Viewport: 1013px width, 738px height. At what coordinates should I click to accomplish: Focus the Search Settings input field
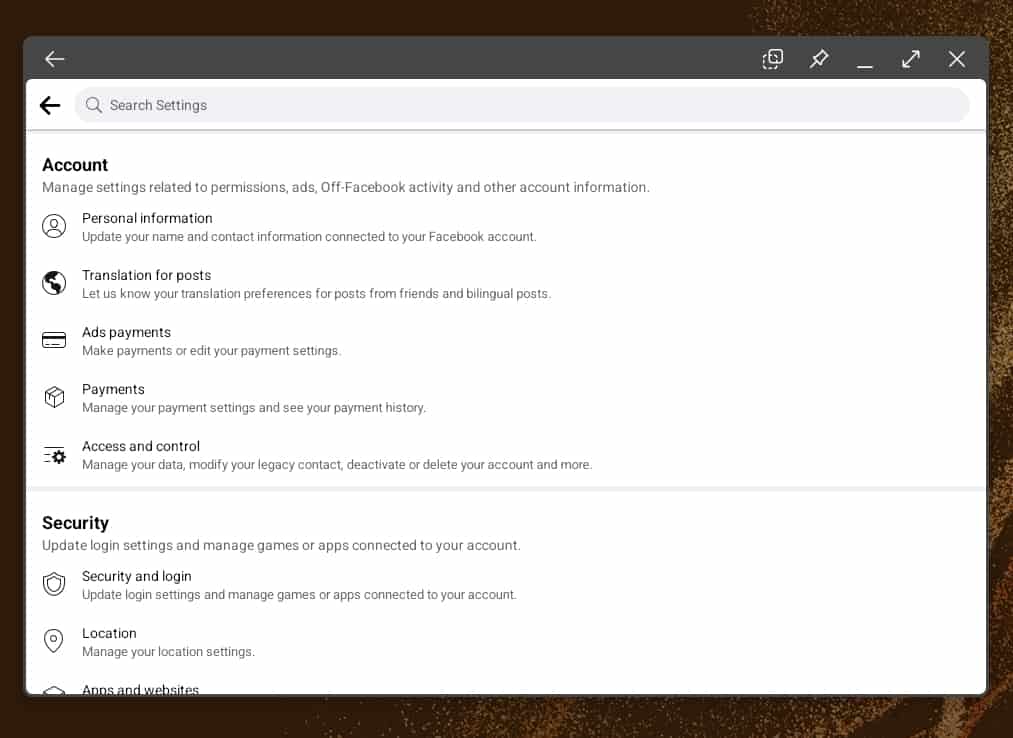click(530, 105)
